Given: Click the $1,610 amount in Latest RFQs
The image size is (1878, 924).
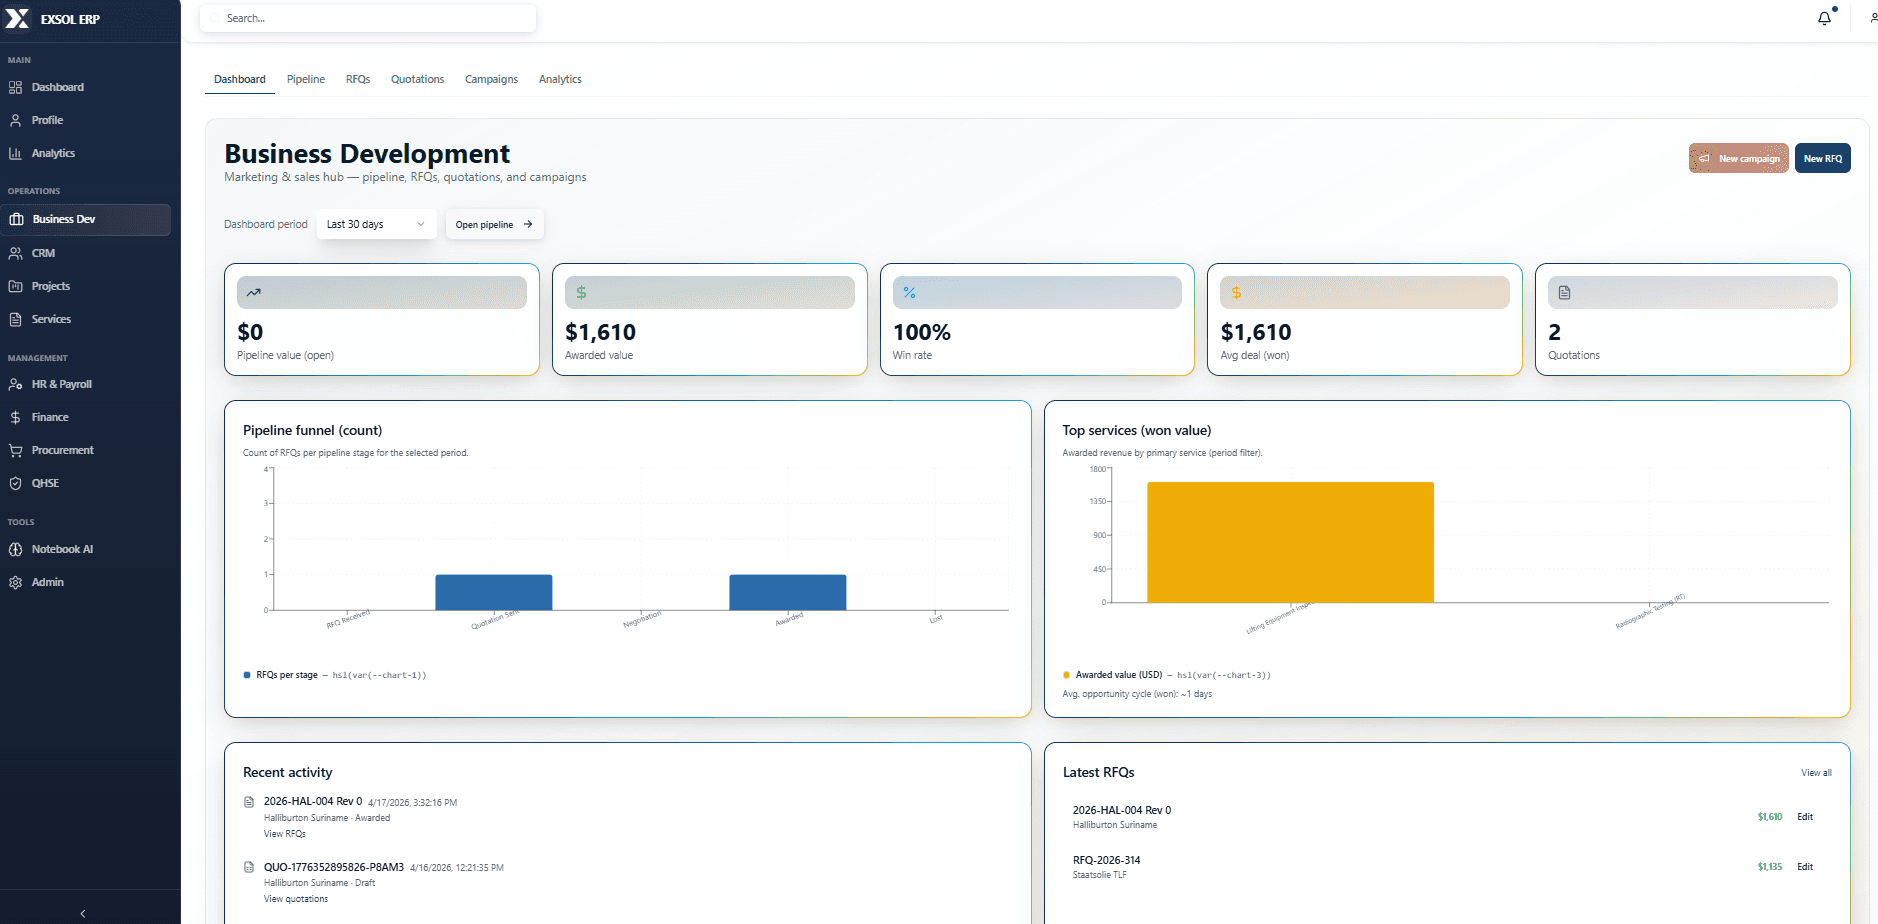Looking at the screenshot, I should point(1770,817).
